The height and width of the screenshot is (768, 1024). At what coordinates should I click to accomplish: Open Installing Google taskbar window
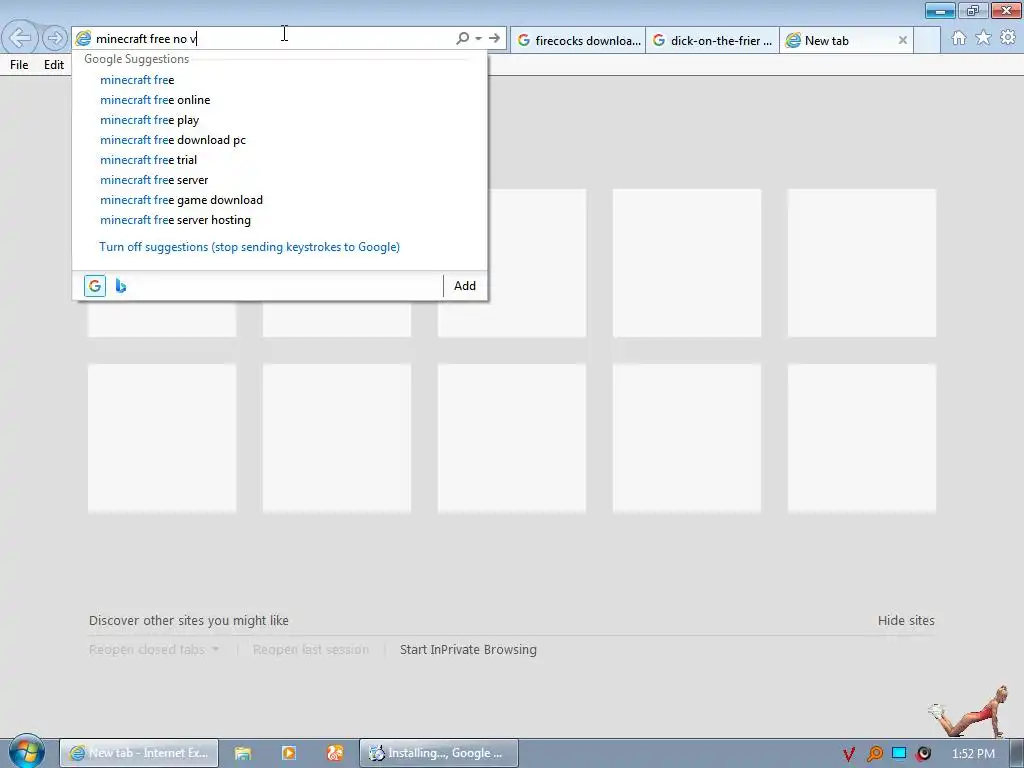[x=439, y=753]
